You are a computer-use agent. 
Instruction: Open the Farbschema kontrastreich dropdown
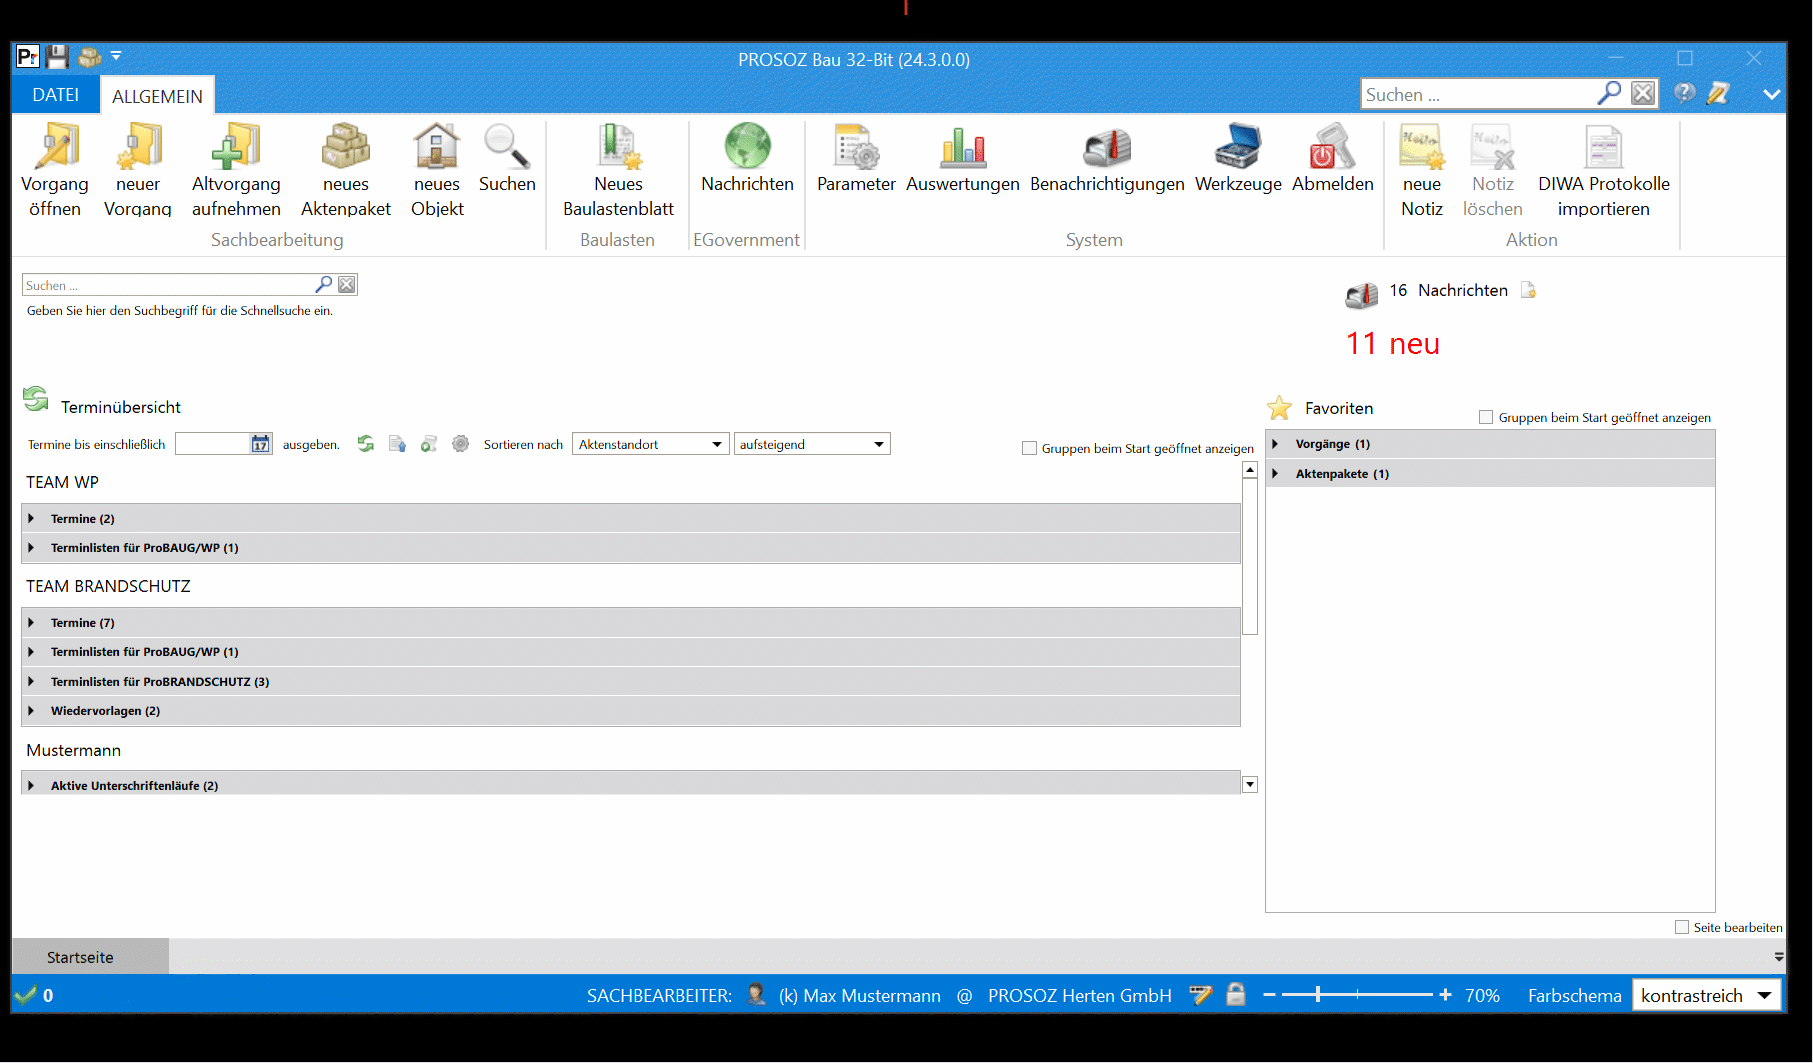(x=1706, y=995)
